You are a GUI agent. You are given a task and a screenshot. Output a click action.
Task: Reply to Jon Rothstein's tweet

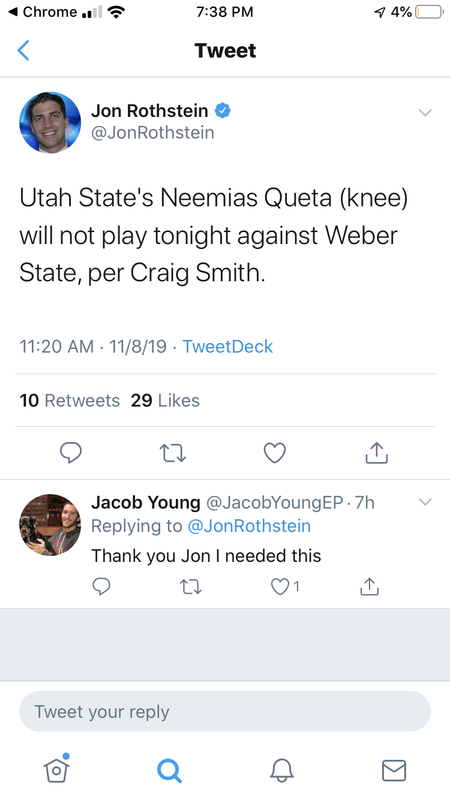[x=70, y=453]
